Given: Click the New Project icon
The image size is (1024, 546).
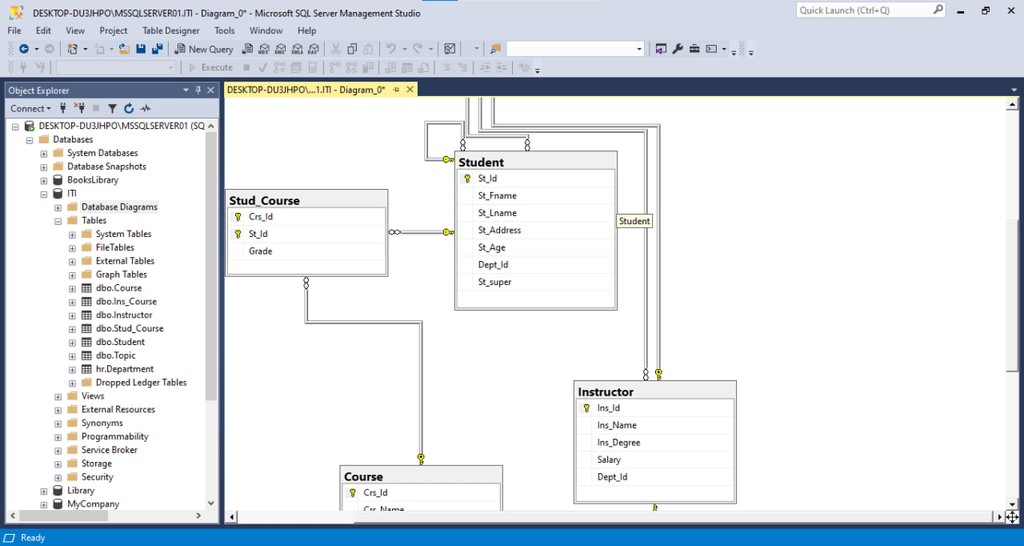Looking at the screenshot, I should coord(73,49).
